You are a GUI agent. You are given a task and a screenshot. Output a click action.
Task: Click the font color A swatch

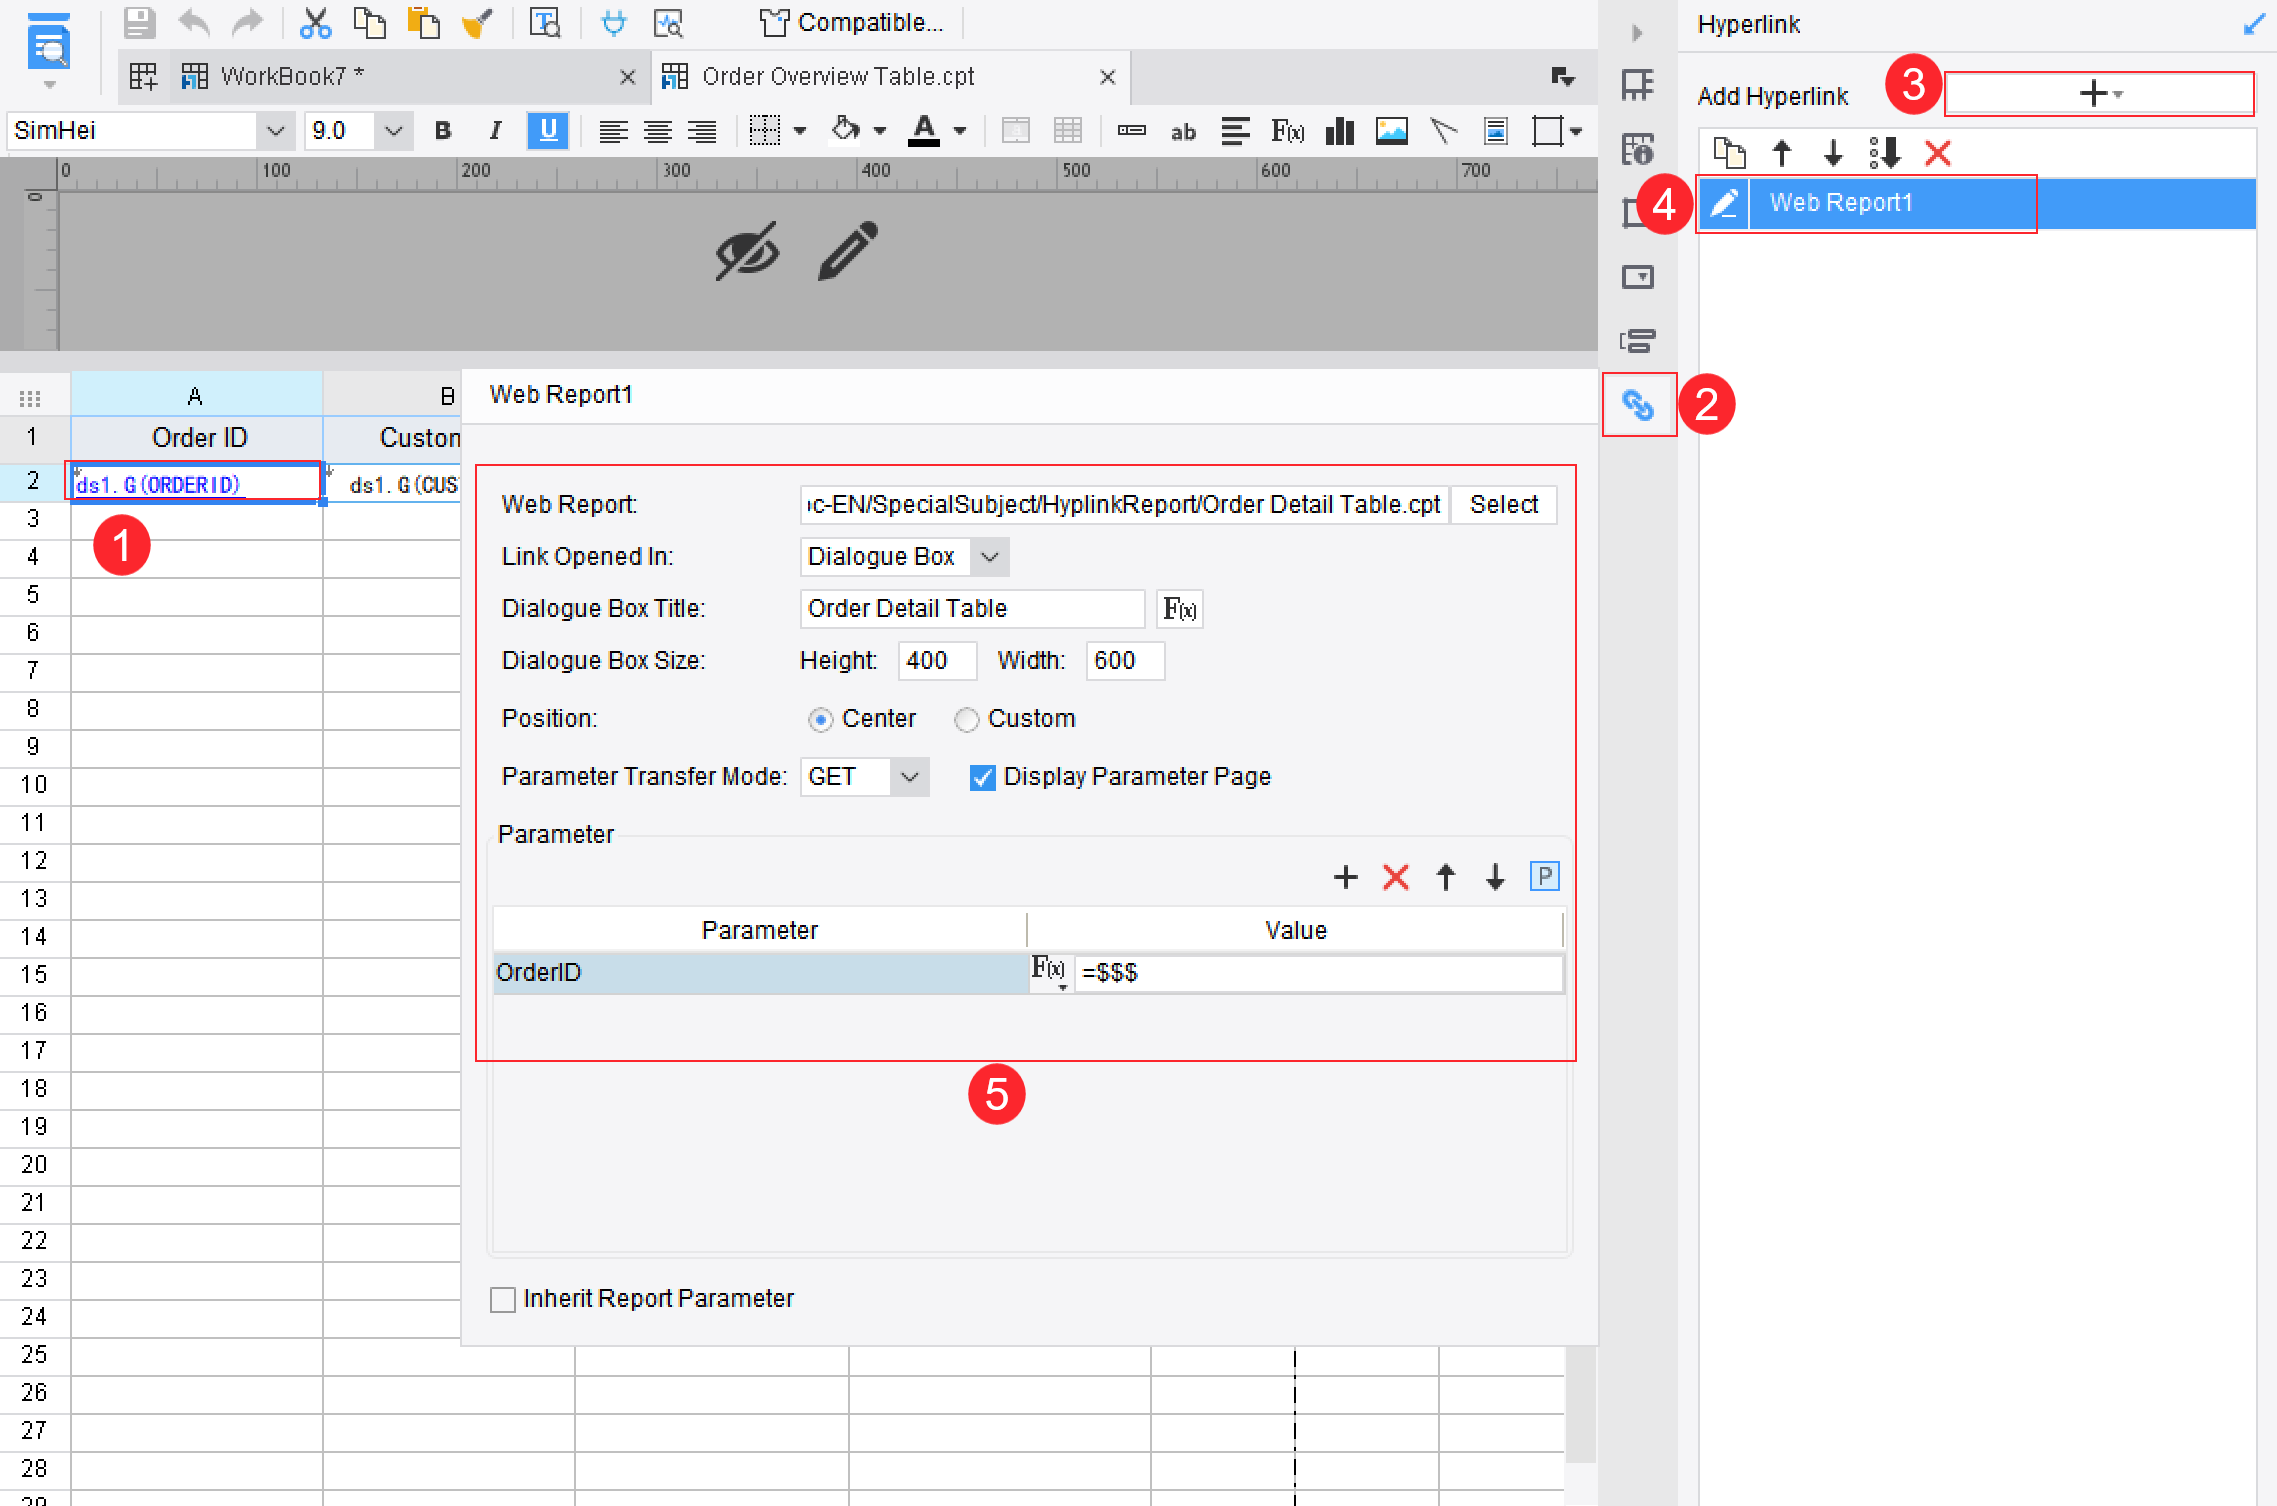924,131
